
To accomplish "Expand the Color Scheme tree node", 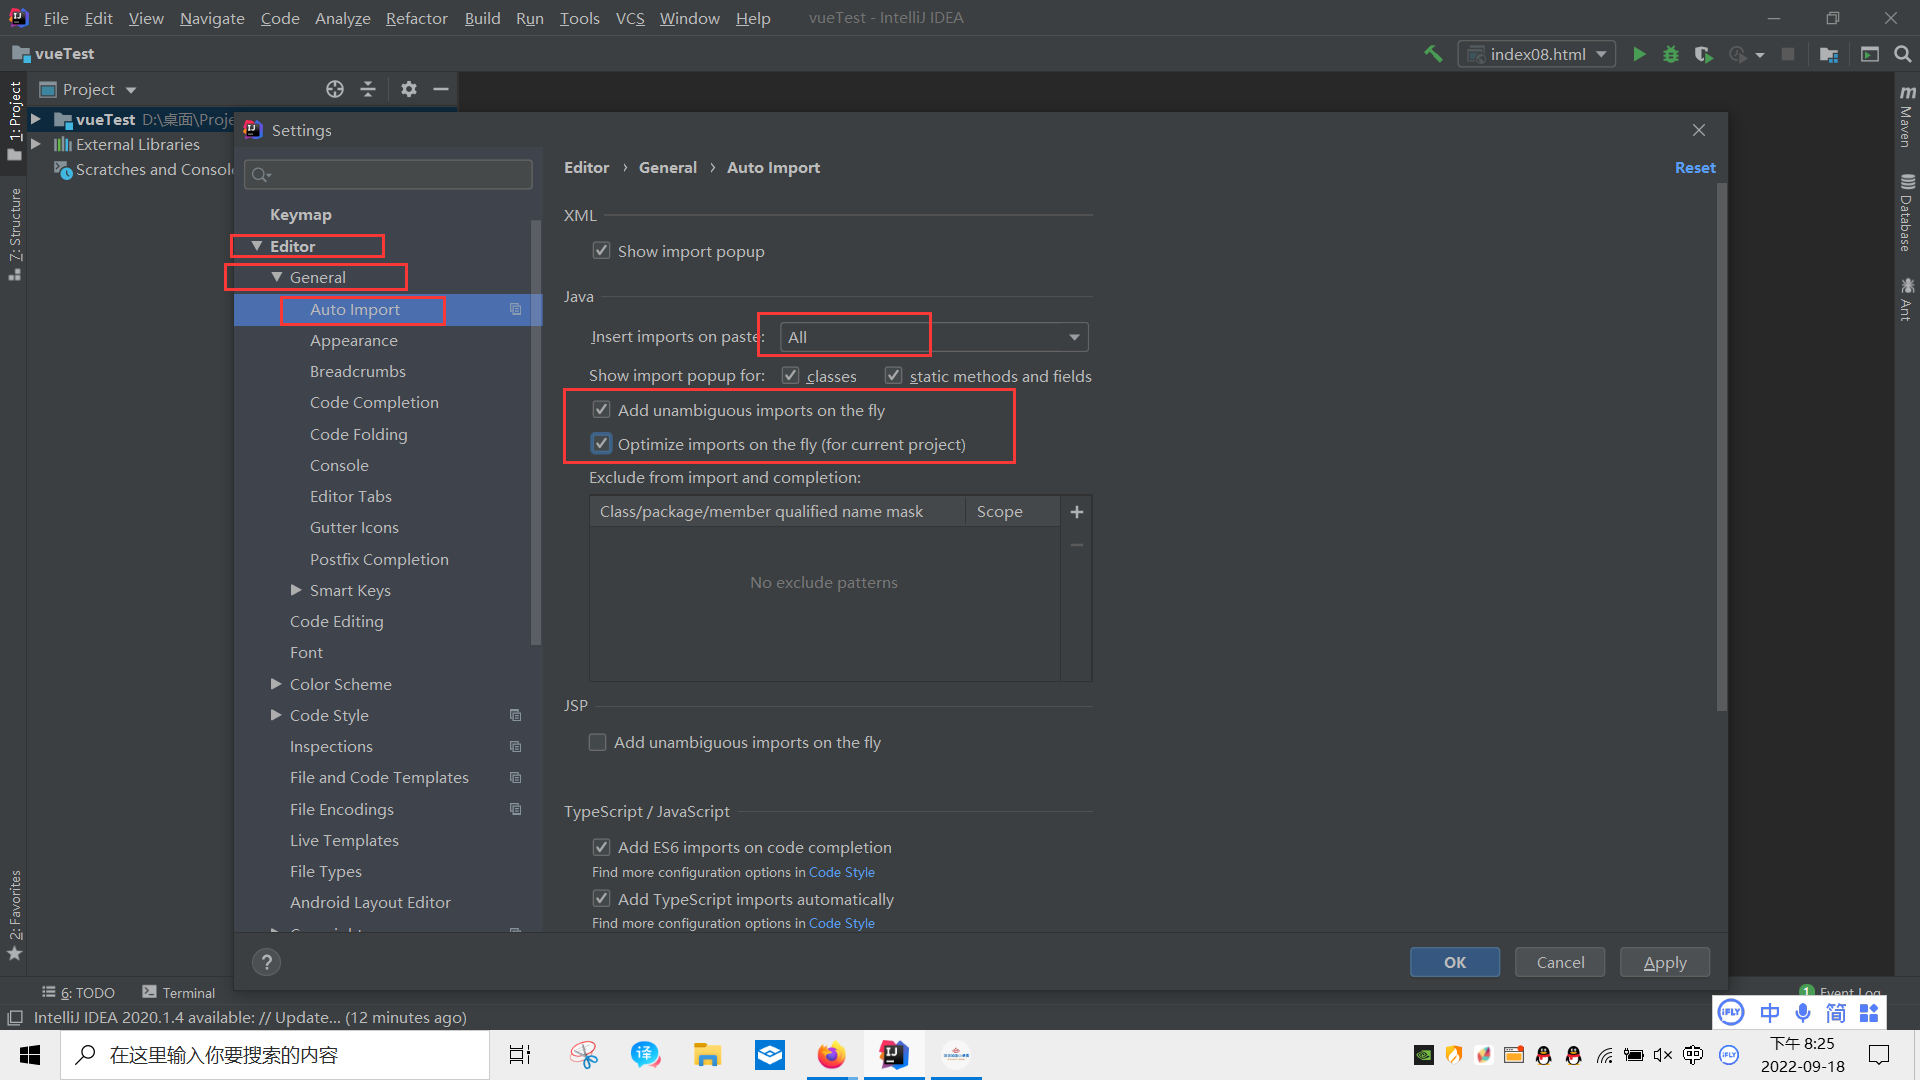I will point(276,684).
